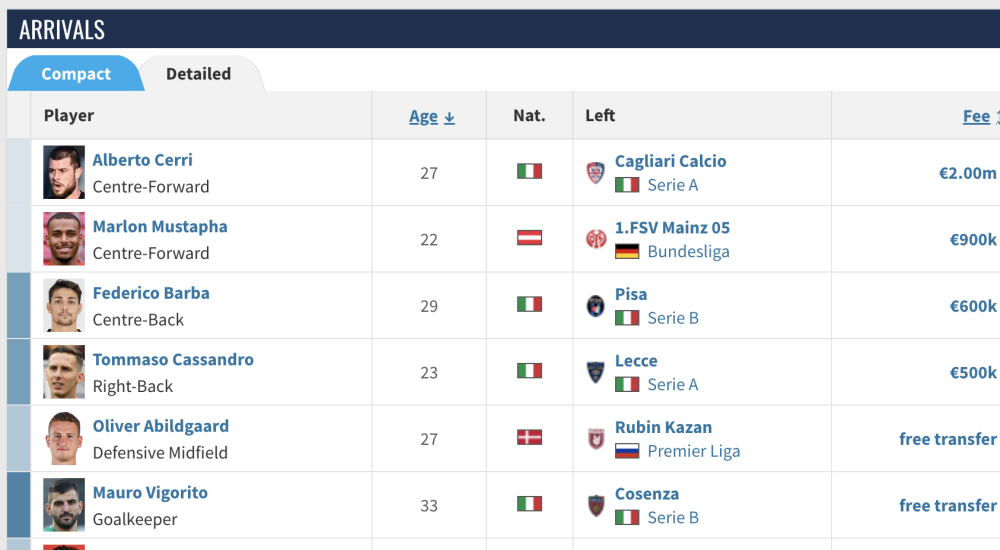Click the 1.FSV Mainz 05 crest icon

coord(596,239)
